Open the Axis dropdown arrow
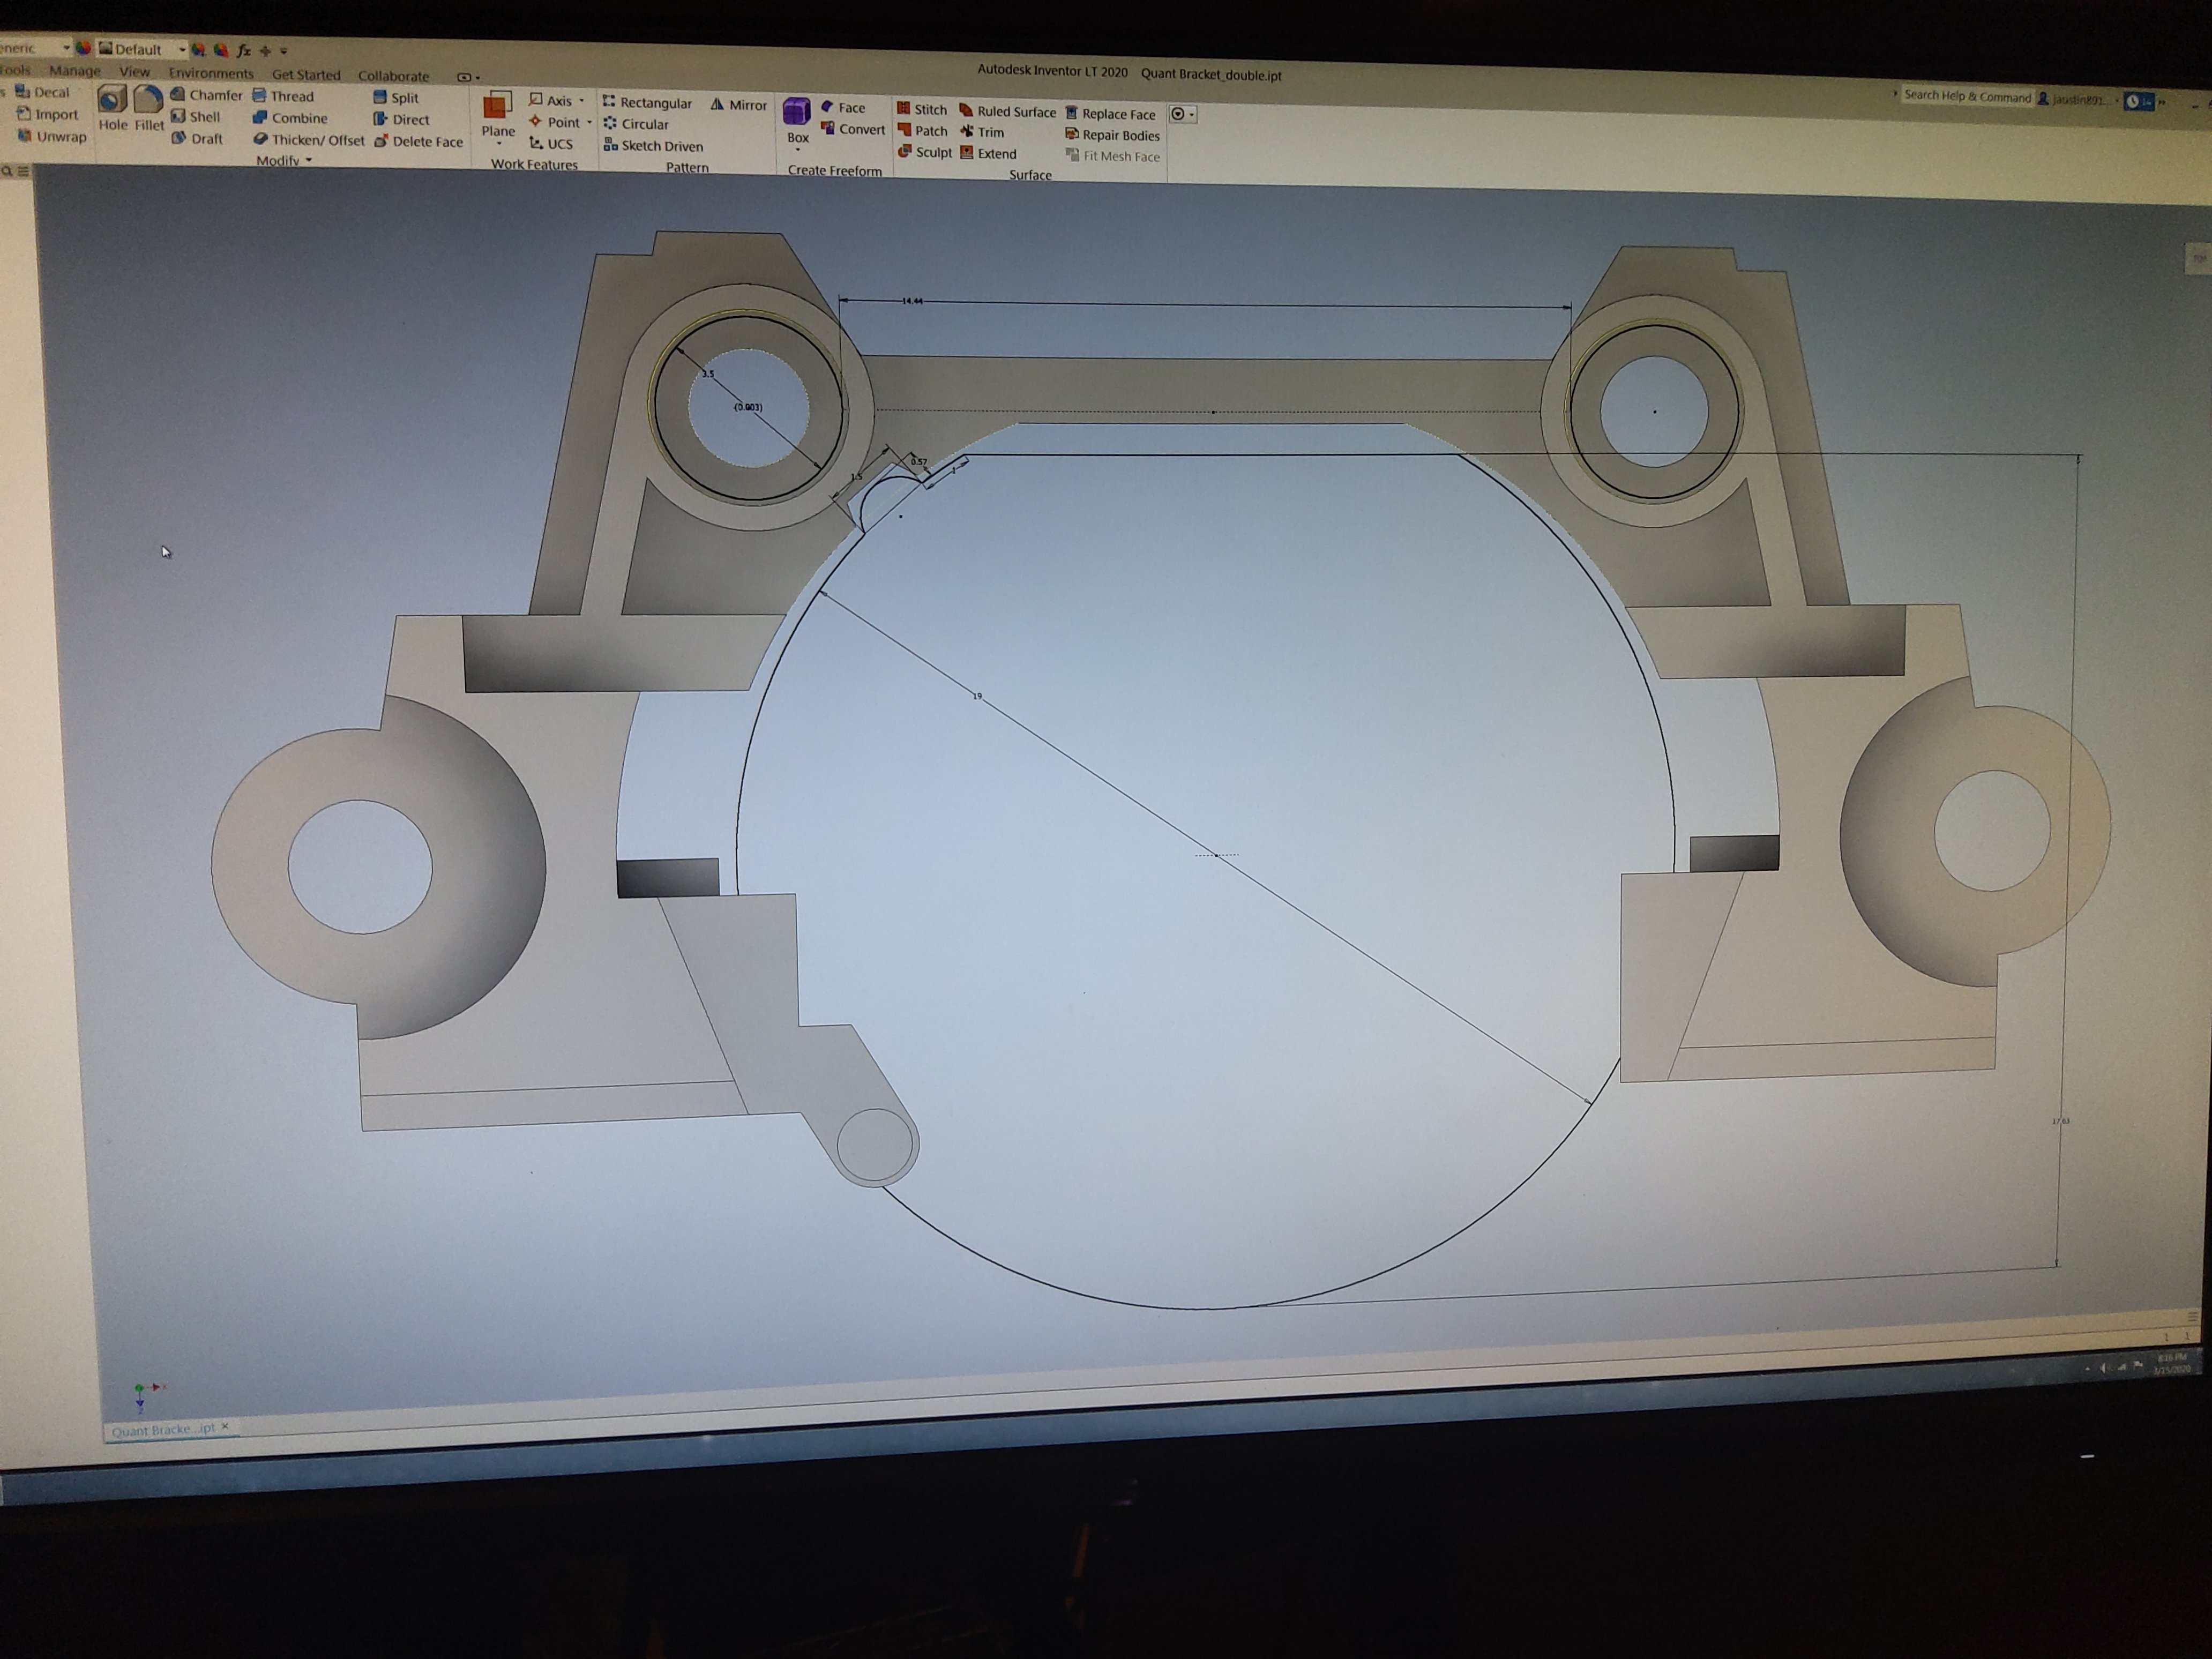 pyautogui.click(x=581, y=101)
